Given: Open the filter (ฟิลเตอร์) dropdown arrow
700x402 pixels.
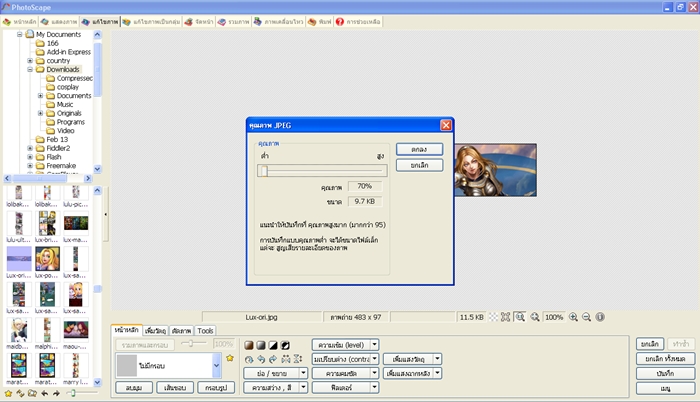Looking at the screenshot, I should (x=375, y=387).
